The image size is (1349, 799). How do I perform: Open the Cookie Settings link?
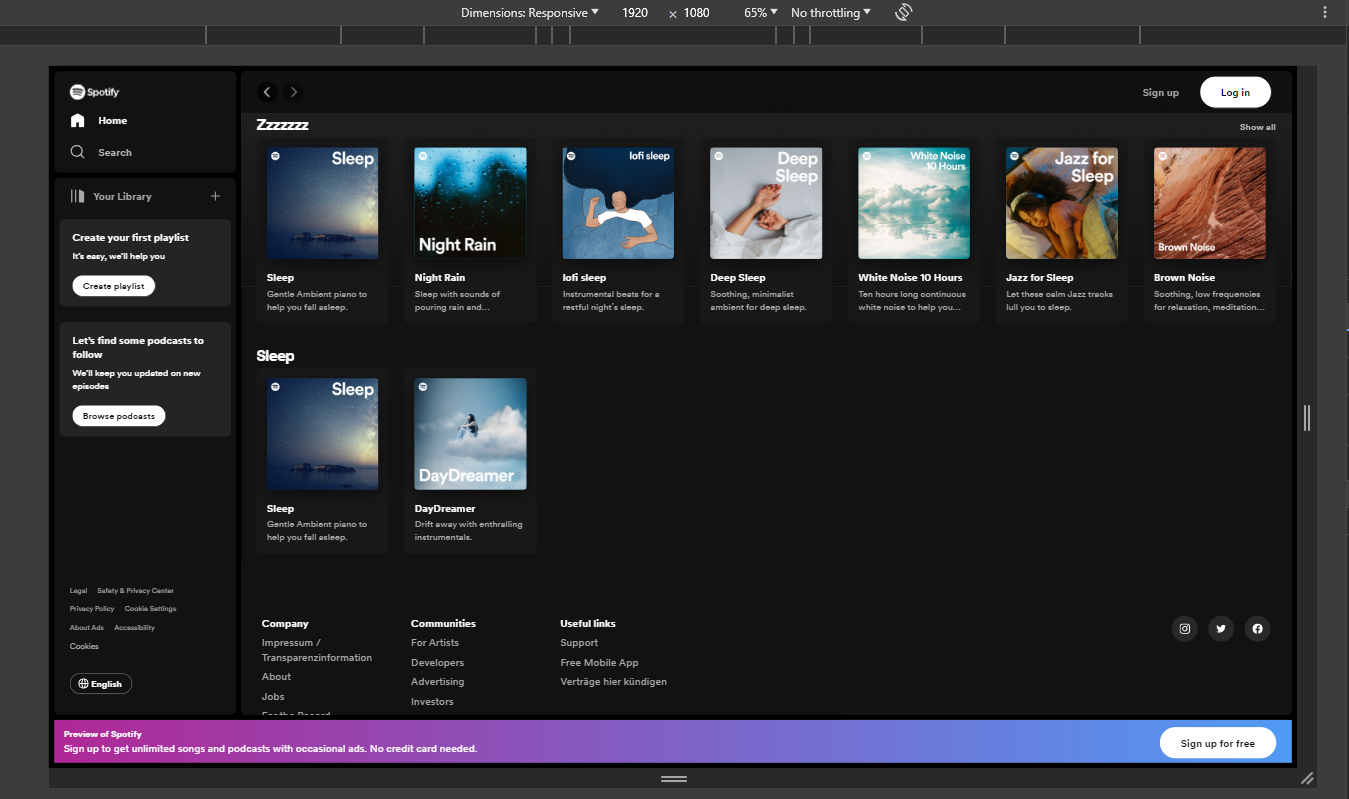point(150,609)
